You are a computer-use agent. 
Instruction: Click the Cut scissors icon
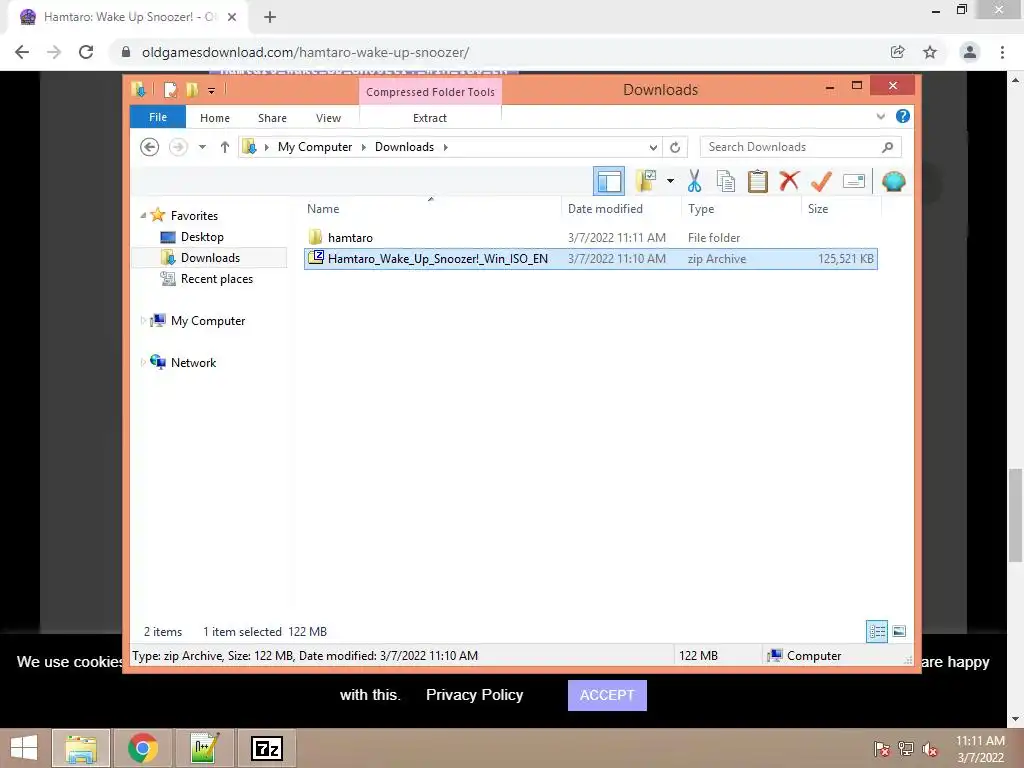[x=694, y=181]
